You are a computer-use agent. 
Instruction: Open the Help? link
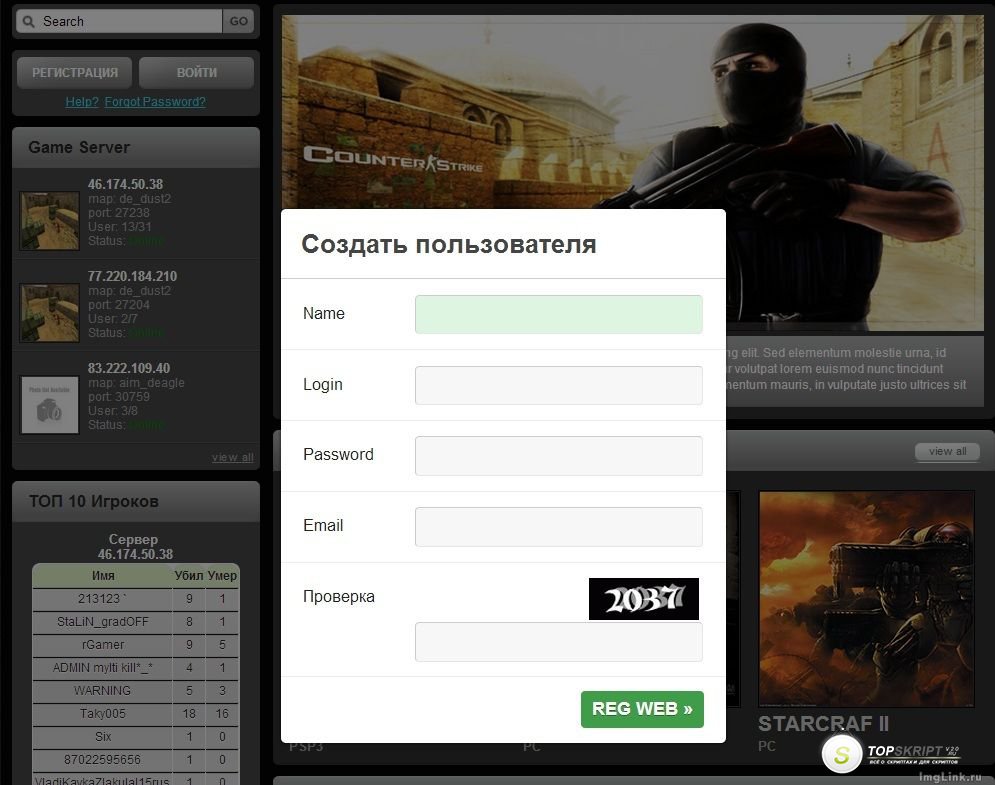click(x=82, y=102)
